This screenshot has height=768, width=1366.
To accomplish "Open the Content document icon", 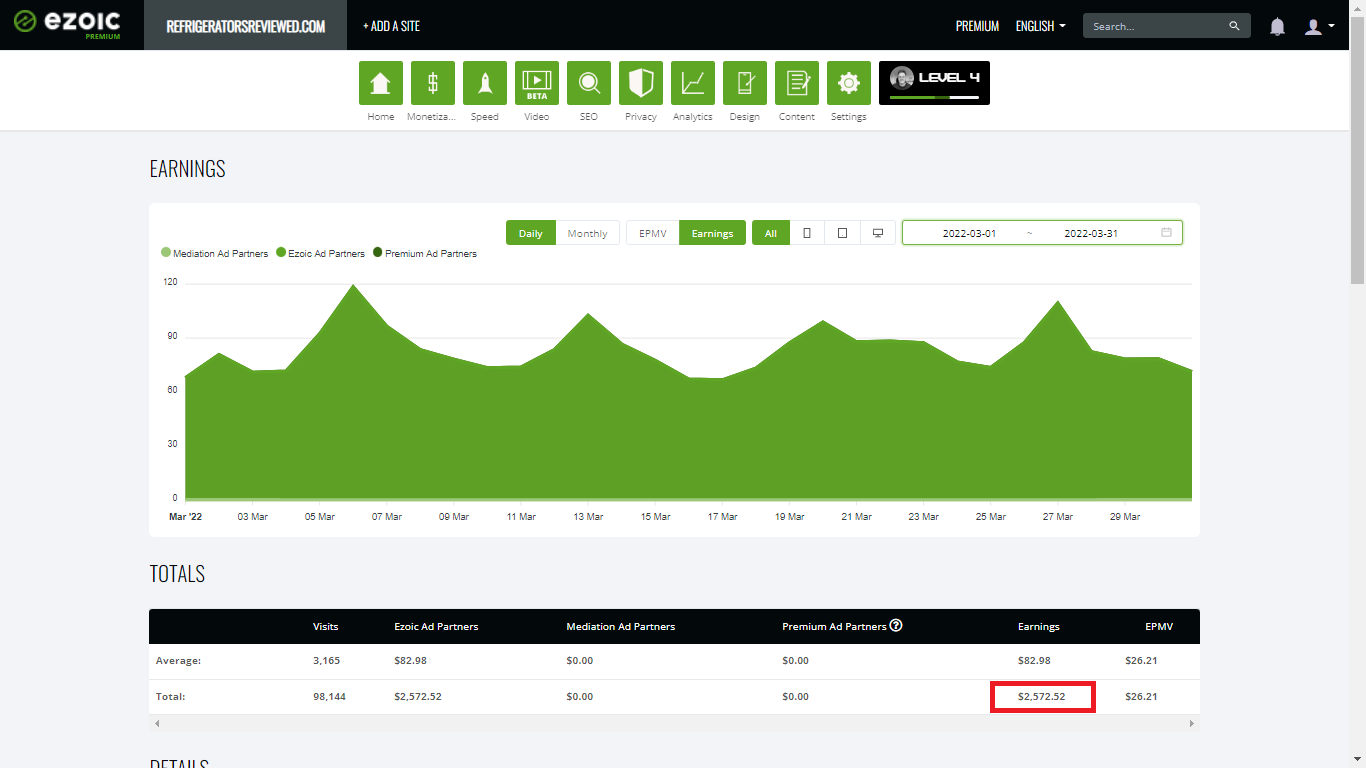I will 797,83.
